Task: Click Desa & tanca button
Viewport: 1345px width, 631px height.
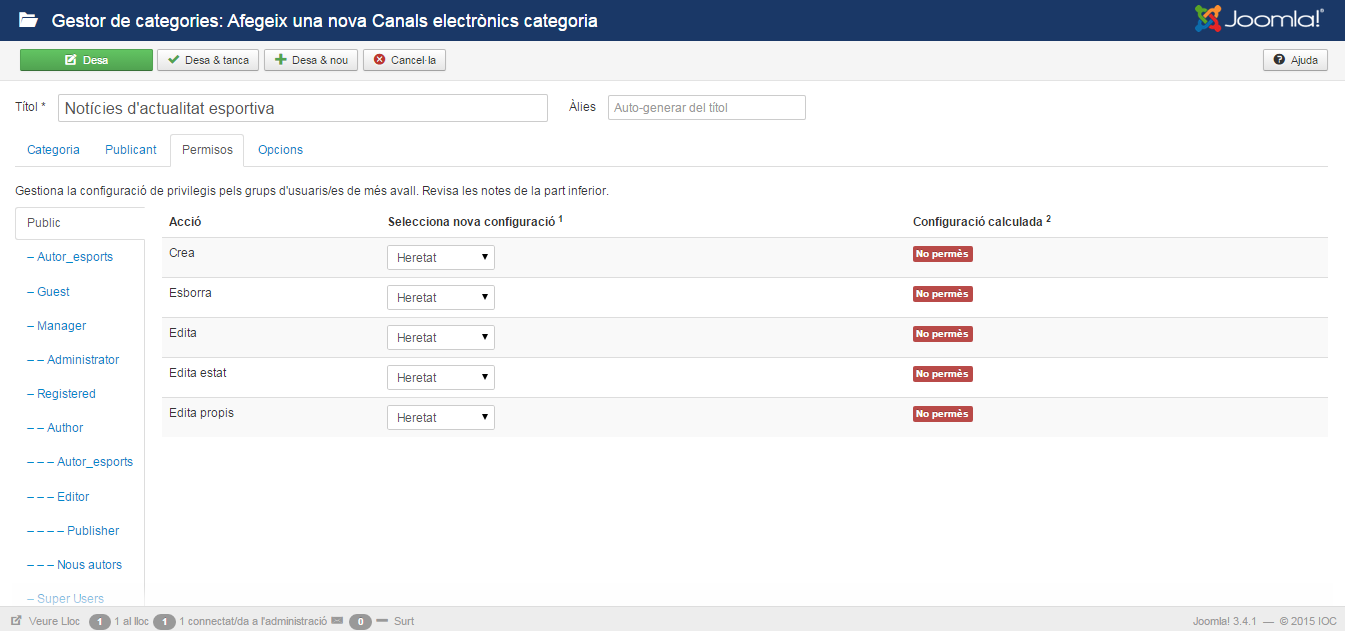Action: click(208, 60)
